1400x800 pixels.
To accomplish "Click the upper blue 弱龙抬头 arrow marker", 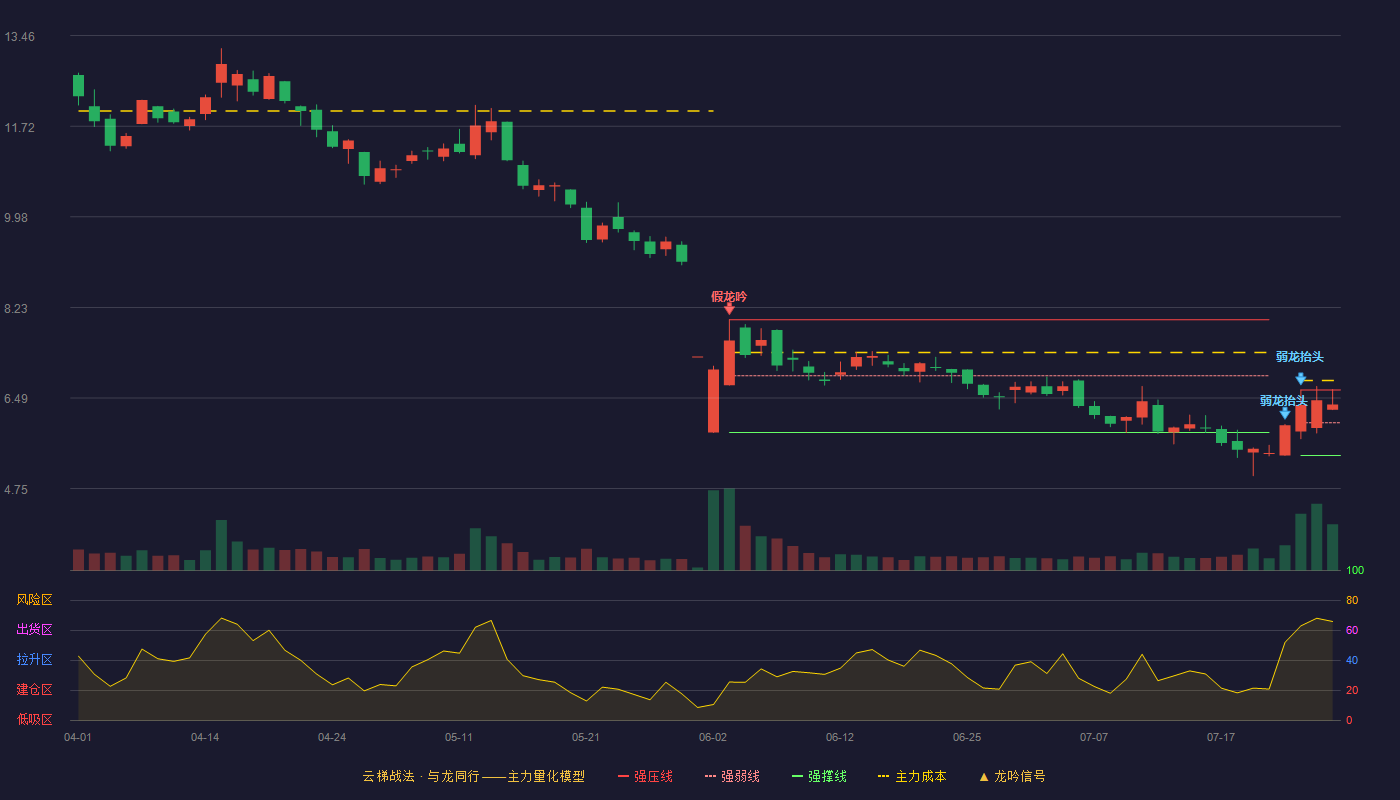I will 1300,379.
